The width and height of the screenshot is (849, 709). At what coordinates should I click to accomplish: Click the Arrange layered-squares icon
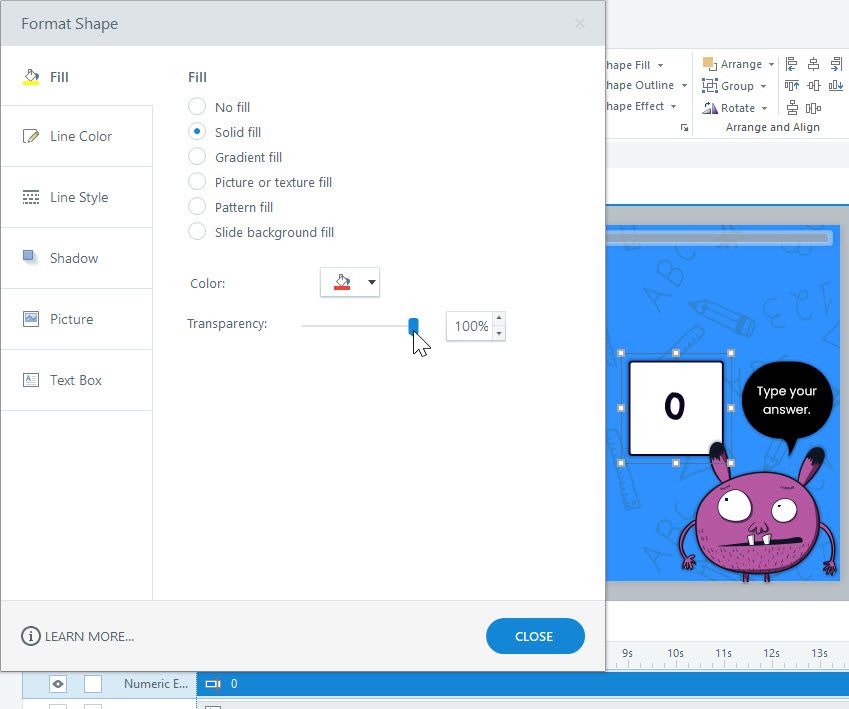click(709, 64)
